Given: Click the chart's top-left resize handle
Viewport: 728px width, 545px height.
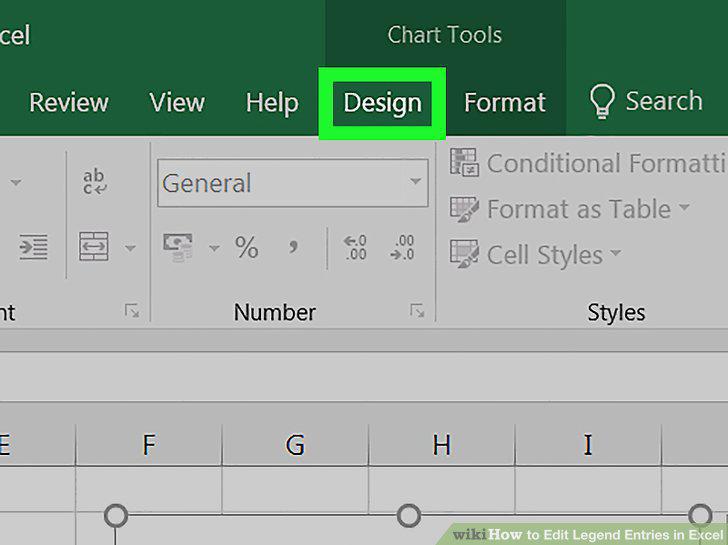Looking at the screenshot, I should pos(116,515).
